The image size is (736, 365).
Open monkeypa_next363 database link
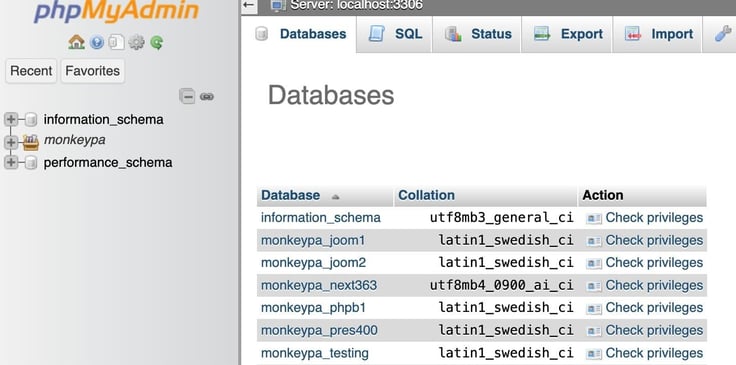pyautogui.click(x=319, y=285)
